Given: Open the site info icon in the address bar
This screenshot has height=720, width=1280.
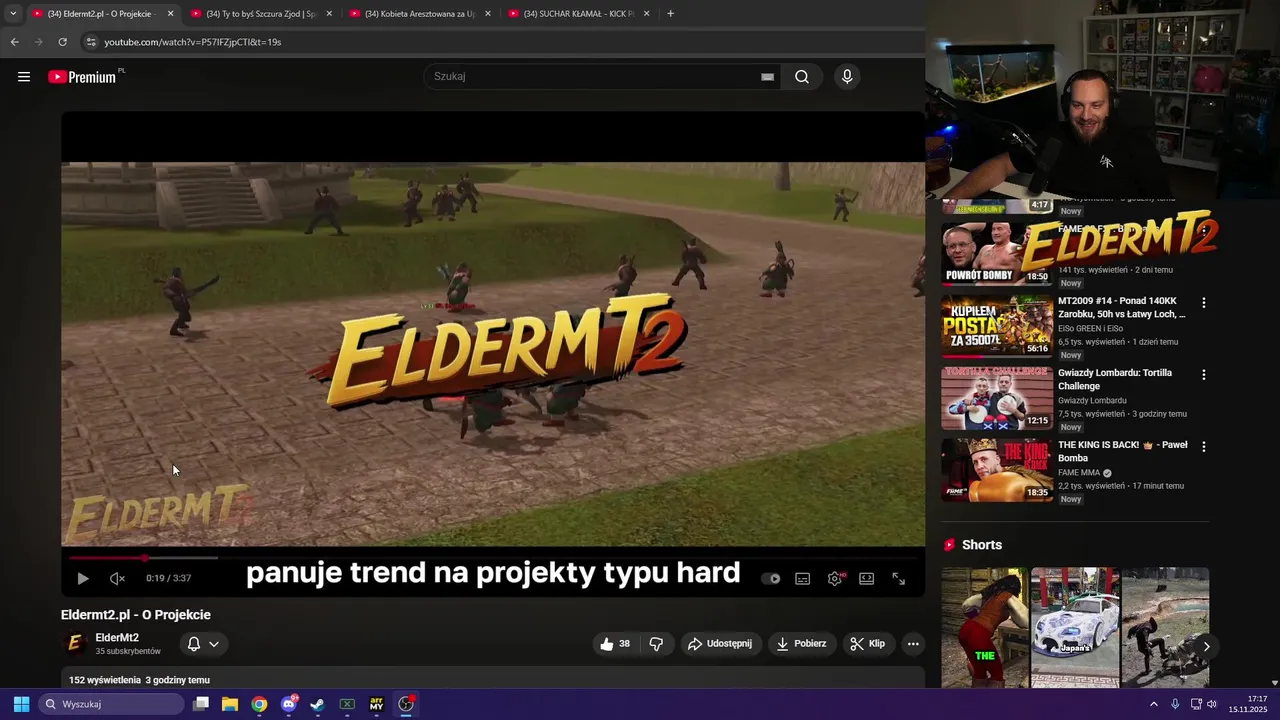Looking at the screenshot, I should pos(90,42).
